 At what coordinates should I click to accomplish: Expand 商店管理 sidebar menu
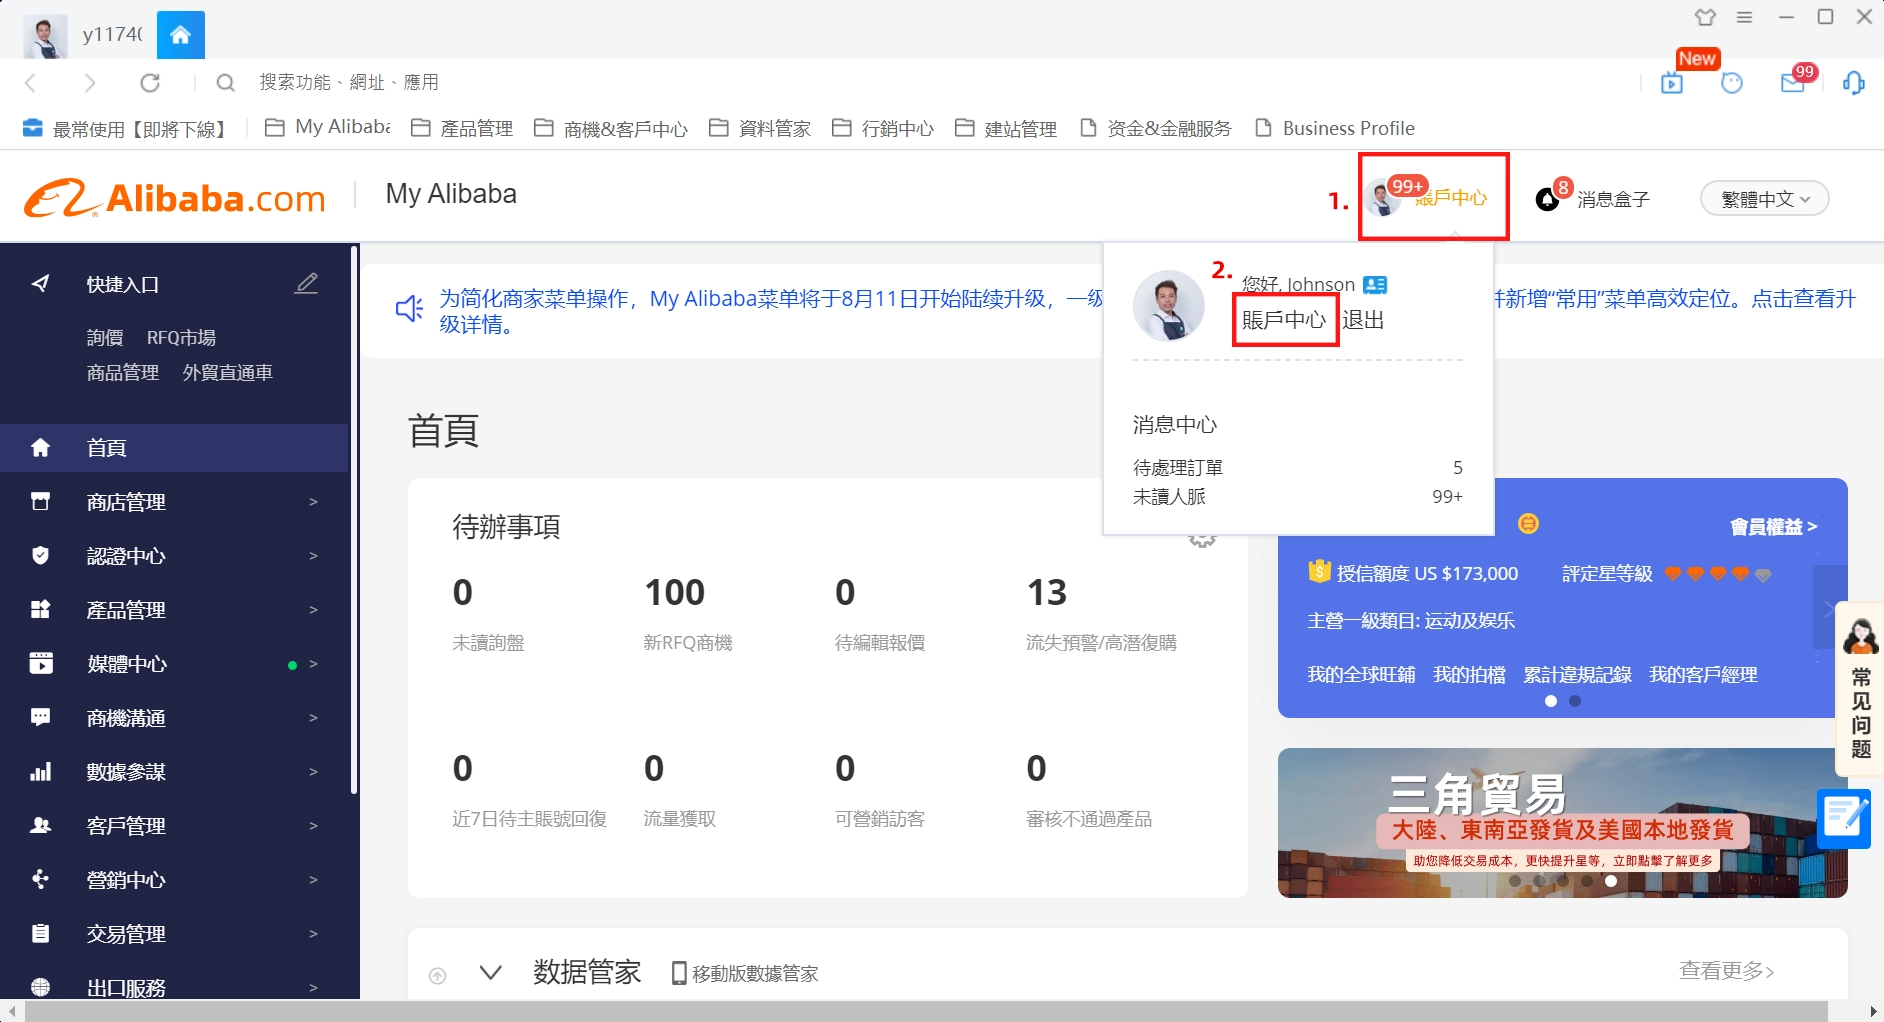[175, 502]
